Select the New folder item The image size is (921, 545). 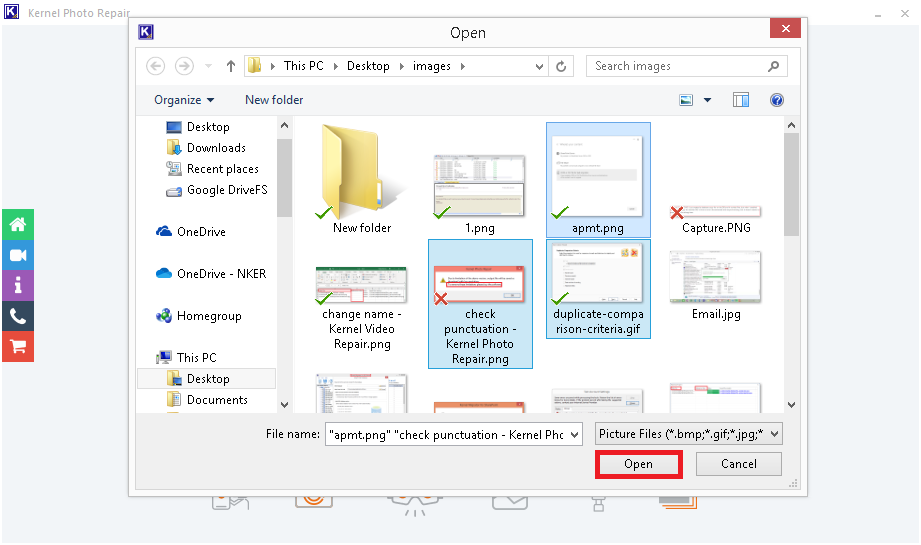362,179
